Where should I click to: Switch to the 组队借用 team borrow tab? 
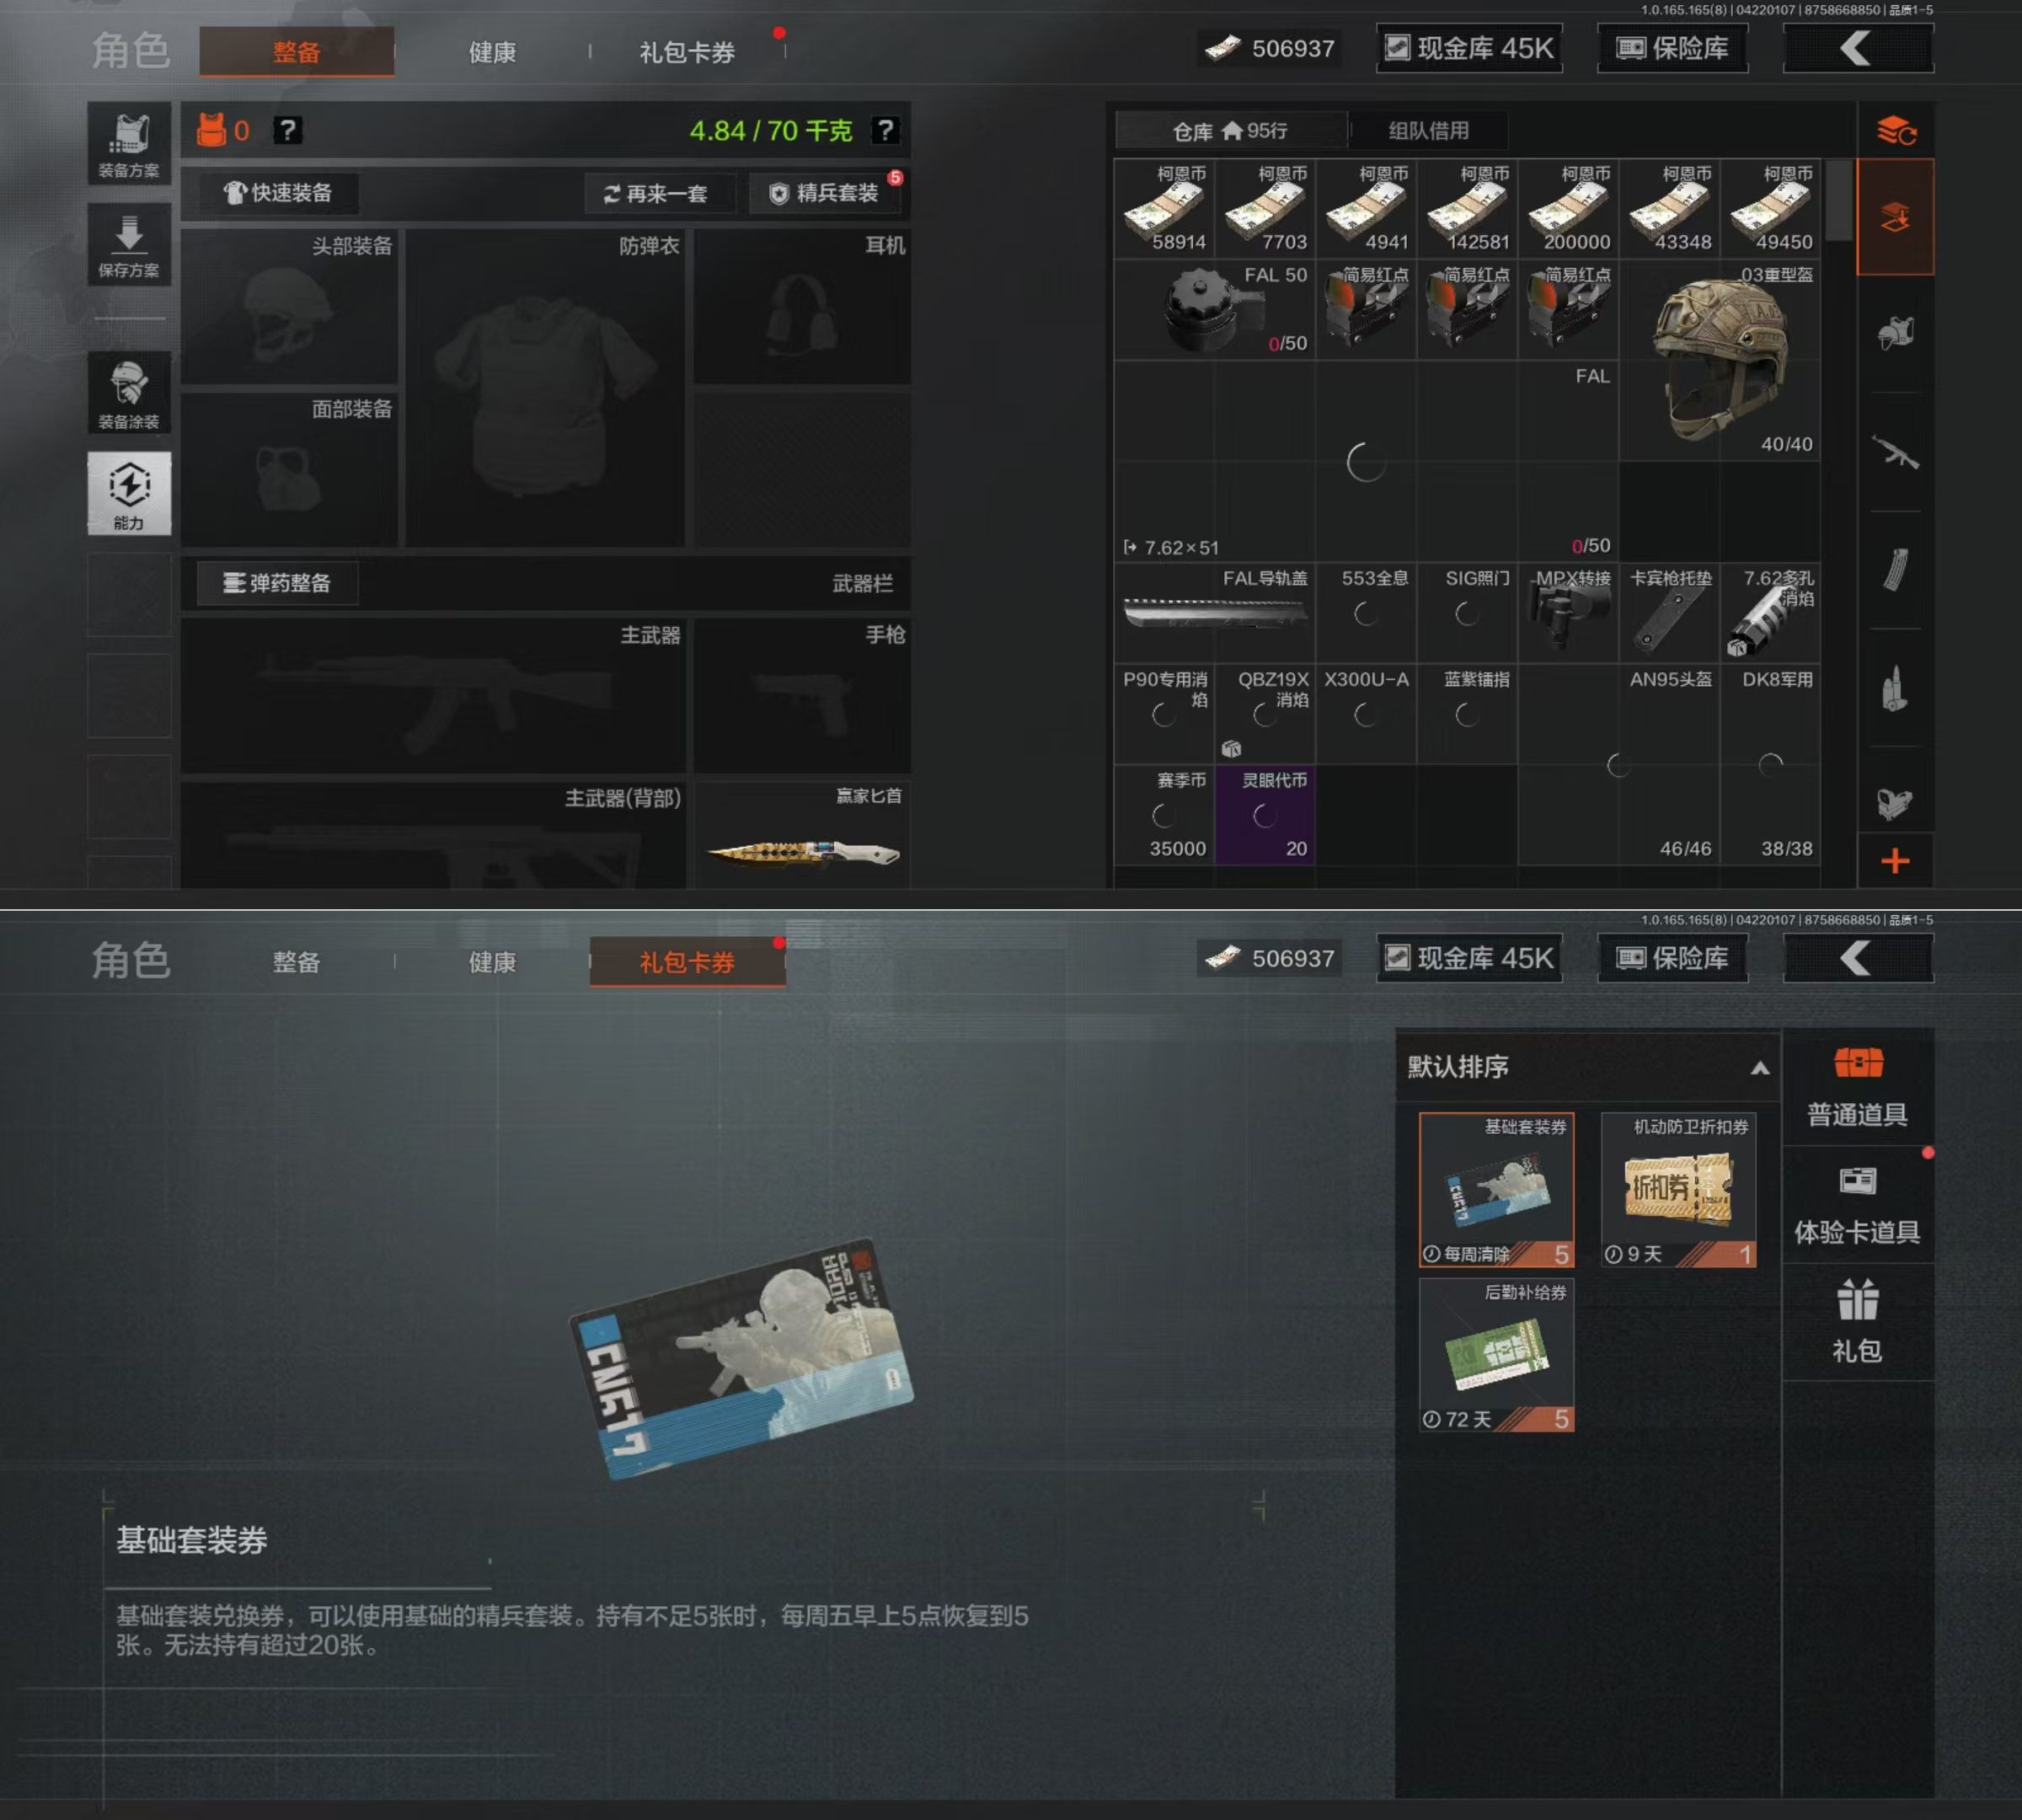pos(1428,130)
